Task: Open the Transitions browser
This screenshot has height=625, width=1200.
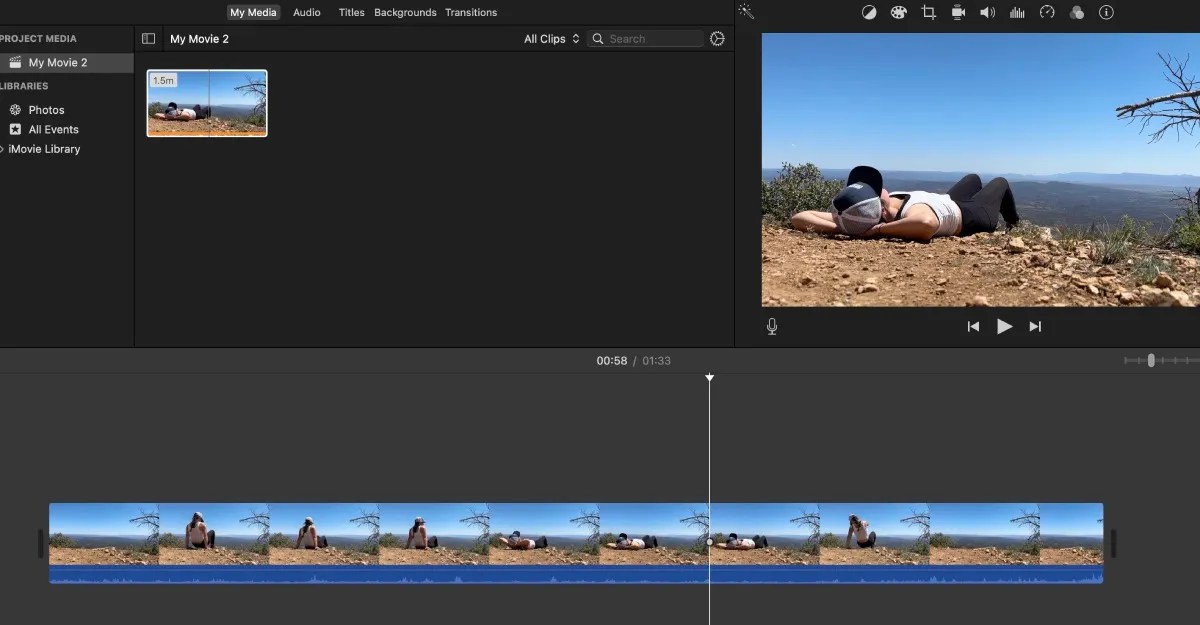Action: coord(471,12)
